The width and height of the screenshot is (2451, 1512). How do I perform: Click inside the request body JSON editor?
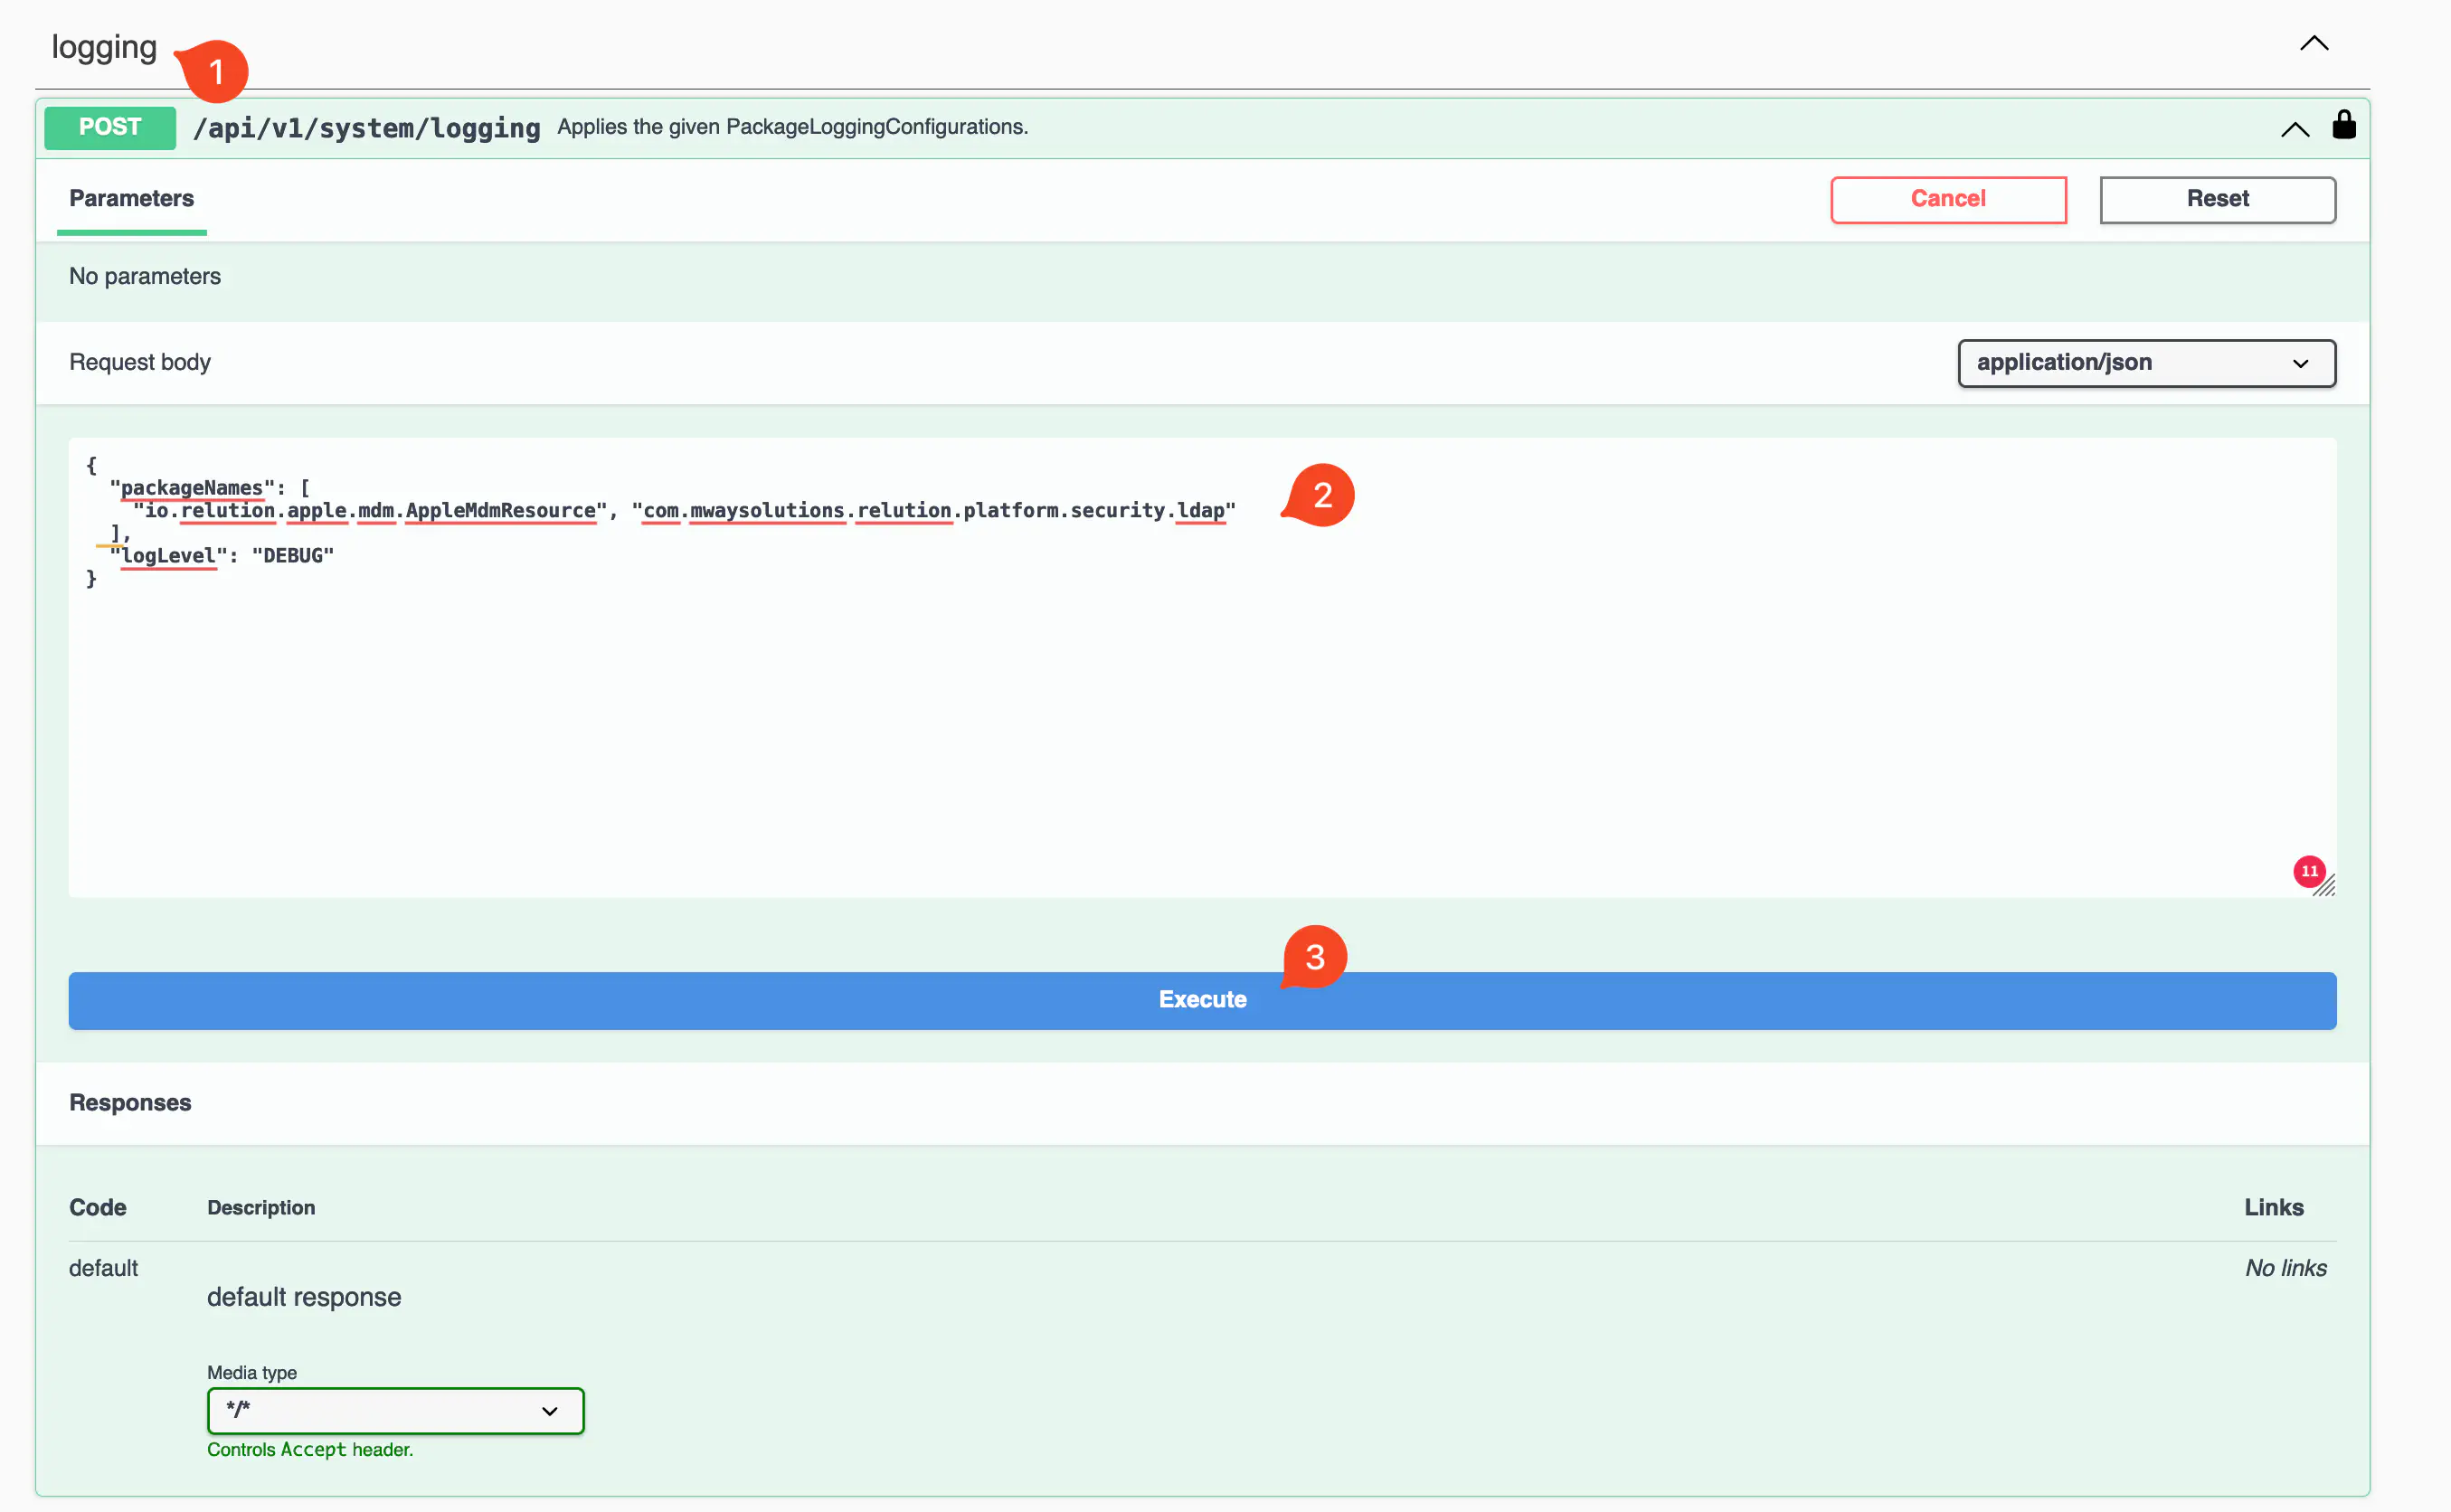click(1200, 720)
